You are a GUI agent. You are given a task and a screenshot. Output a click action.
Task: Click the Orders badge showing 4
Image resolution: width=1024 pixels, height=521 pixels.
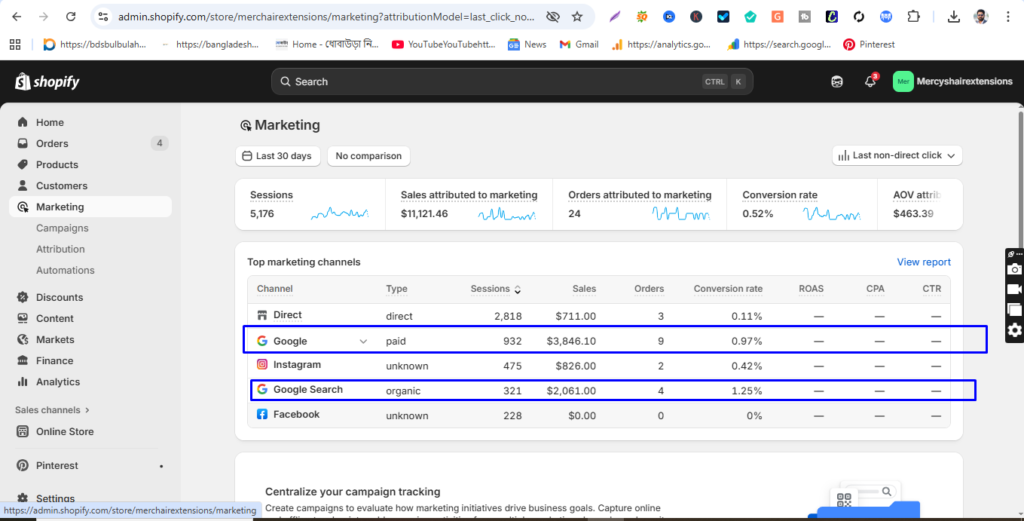[159, 143]
